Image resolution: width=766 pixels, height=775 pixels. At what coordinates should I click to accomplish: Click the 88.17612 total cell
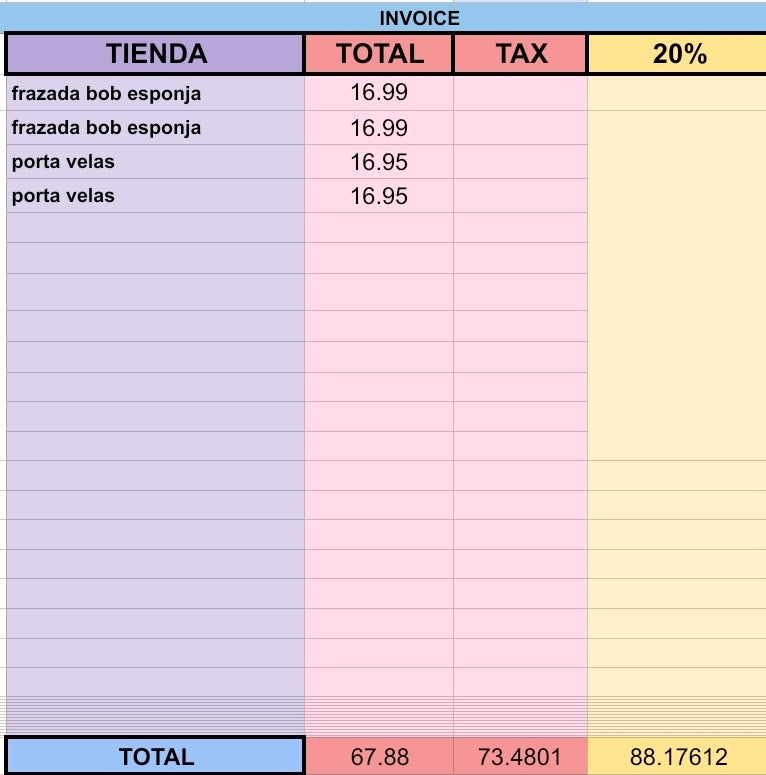(678, 756)
